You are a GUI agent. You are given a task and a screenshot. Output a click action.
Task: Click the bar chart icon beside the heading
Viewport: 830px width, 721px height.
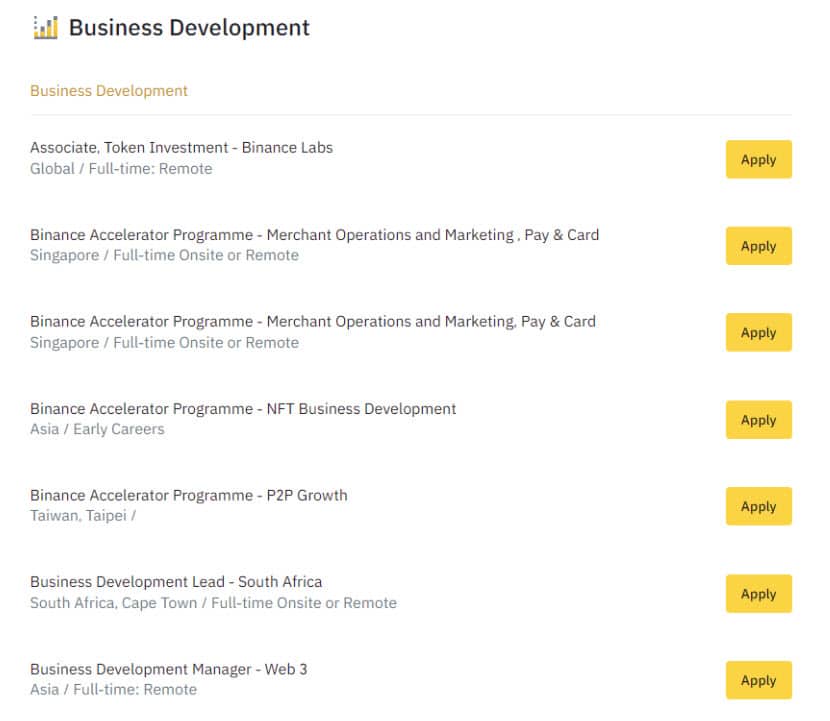click(x=45, y=28)
